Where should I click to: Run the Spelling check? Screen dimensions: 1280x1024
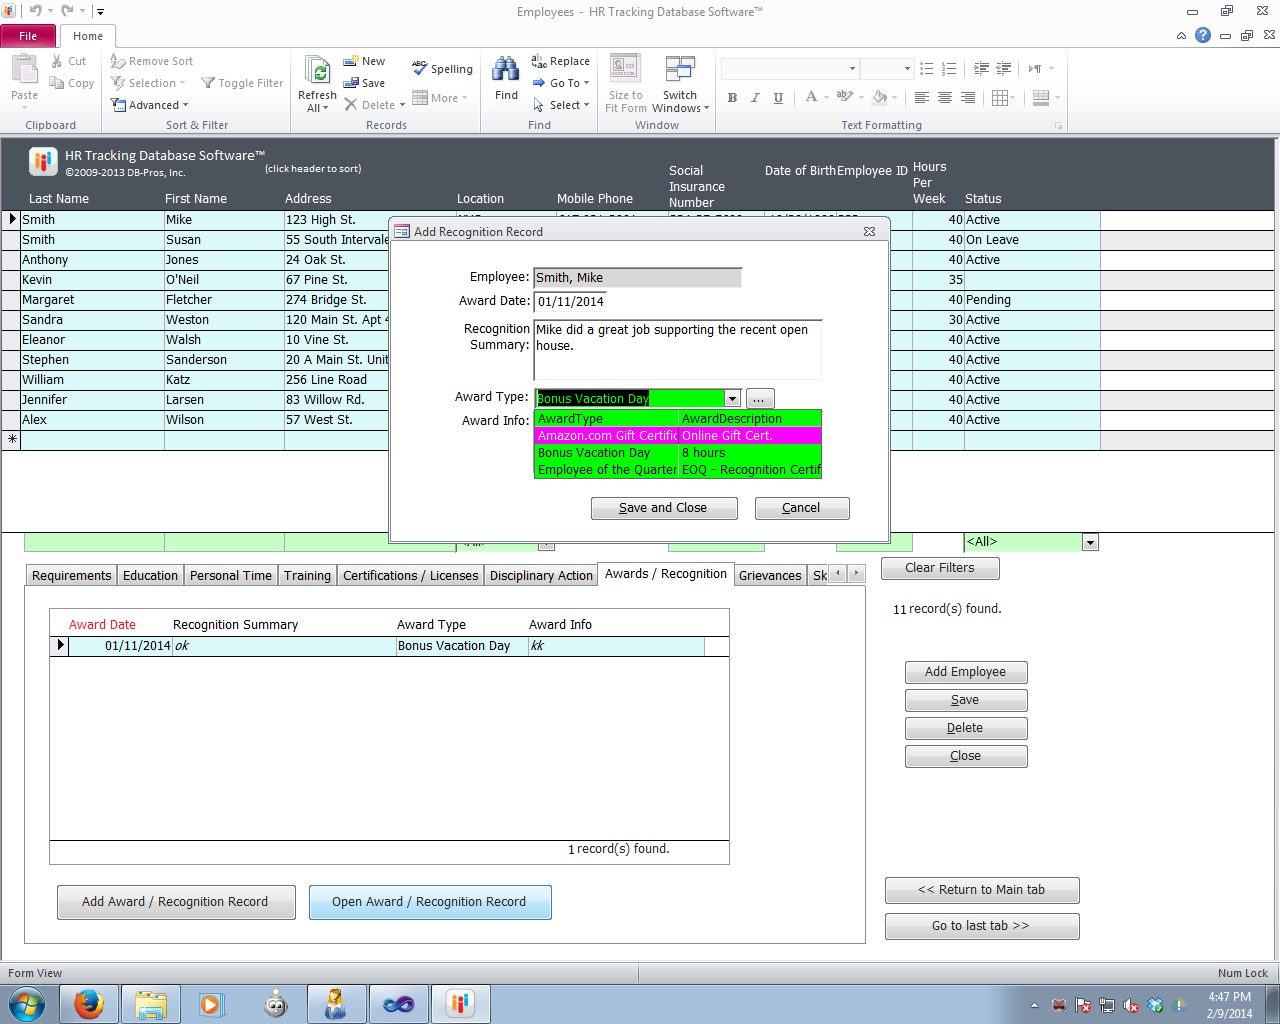(442, 68)
